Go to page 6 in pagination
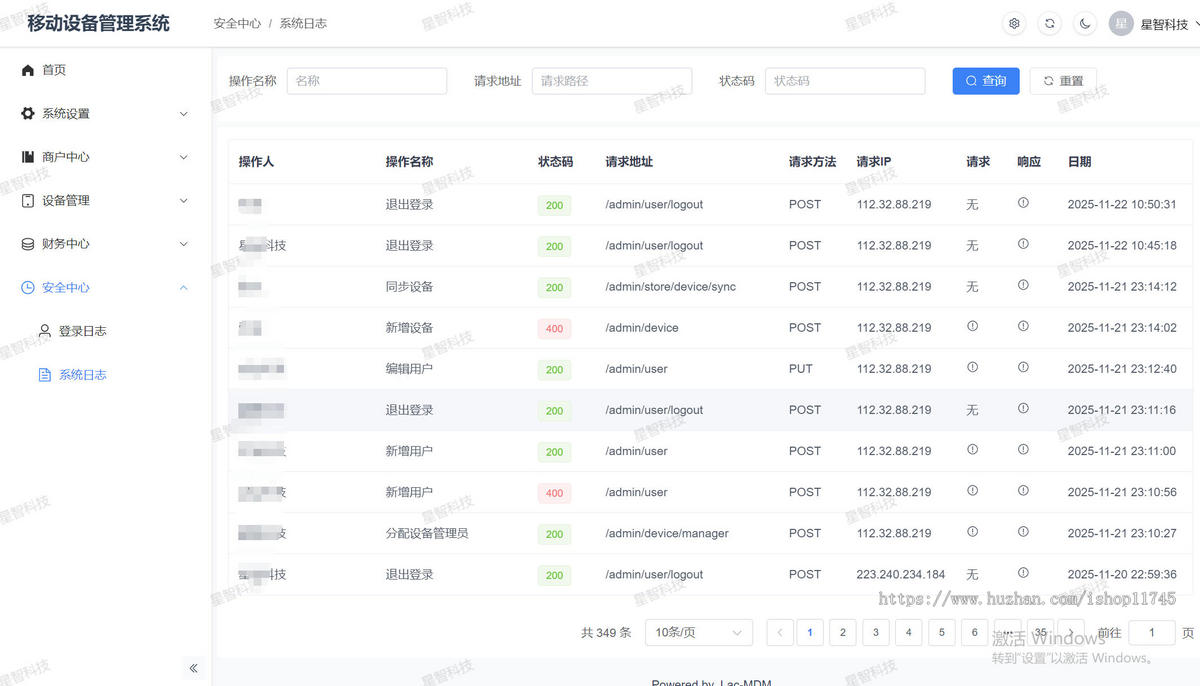This screenshot has height=686, width=1200. (975, 632)
